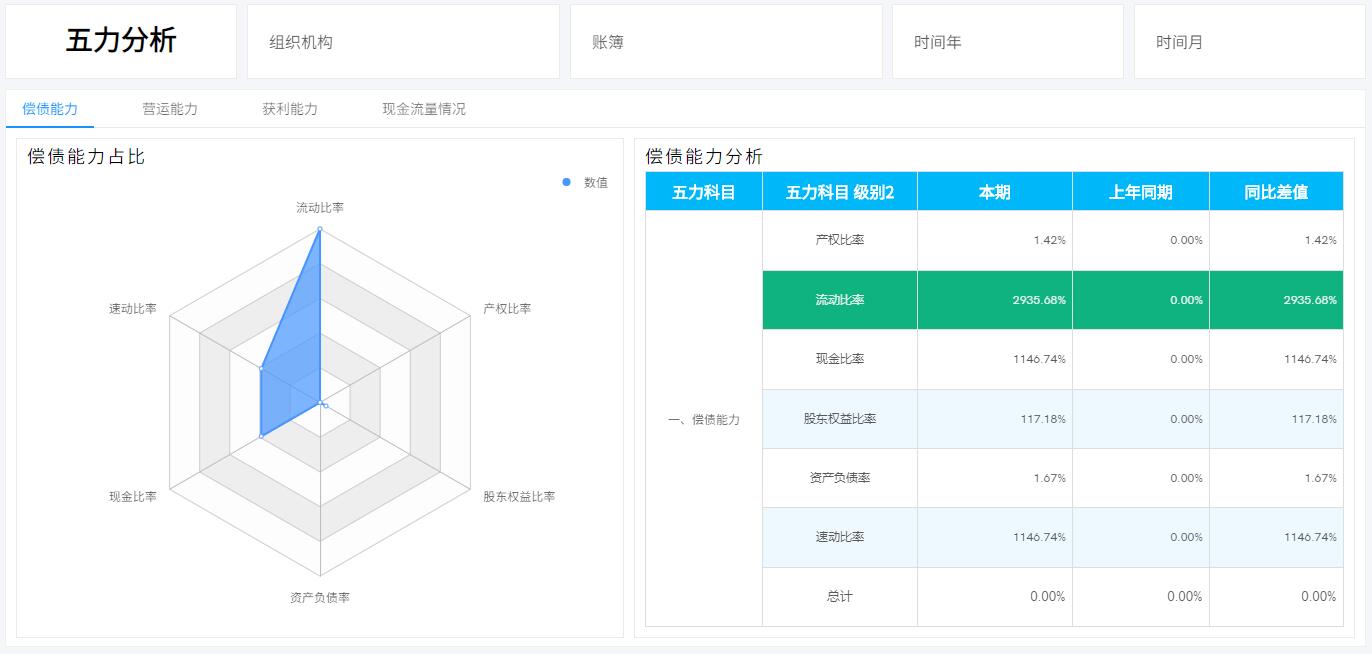Open the 现金流量情况 tab
This screenshot has height=654, width=1372.
pyautogui.click(x=425, y=109)
